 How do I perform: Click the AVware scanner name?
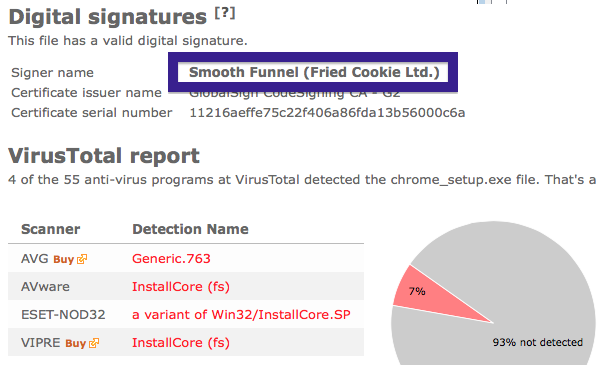point(45,287)
